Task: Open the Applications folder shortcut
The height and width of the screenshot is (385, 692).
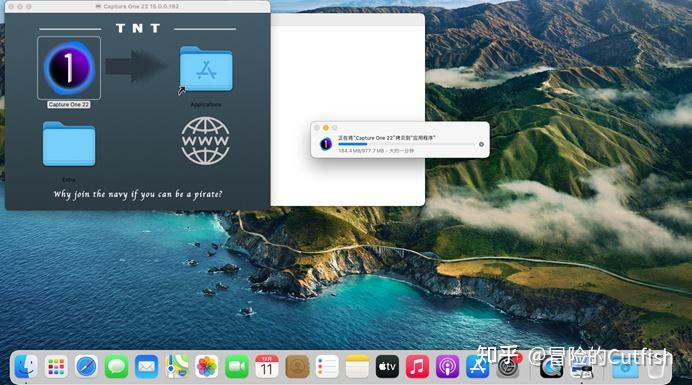Action: pos(206,70)
